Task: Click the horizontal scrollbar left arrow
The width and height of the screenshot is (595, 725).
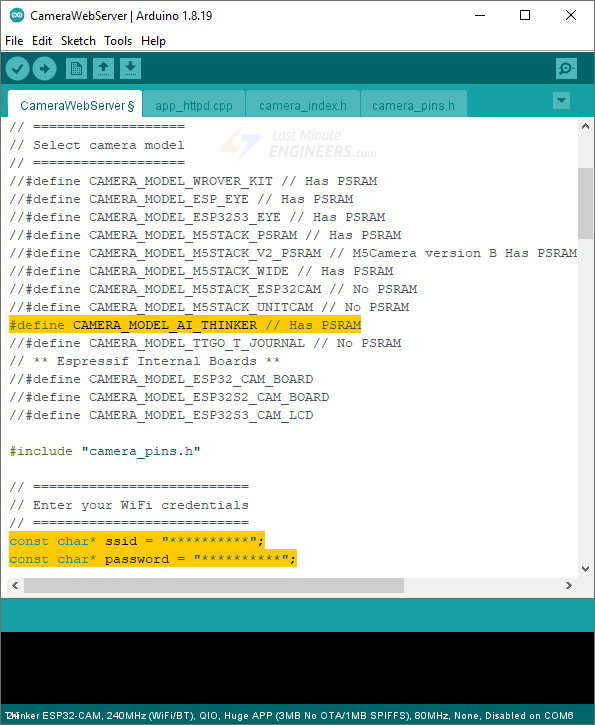Action: [x=15, y=585]
